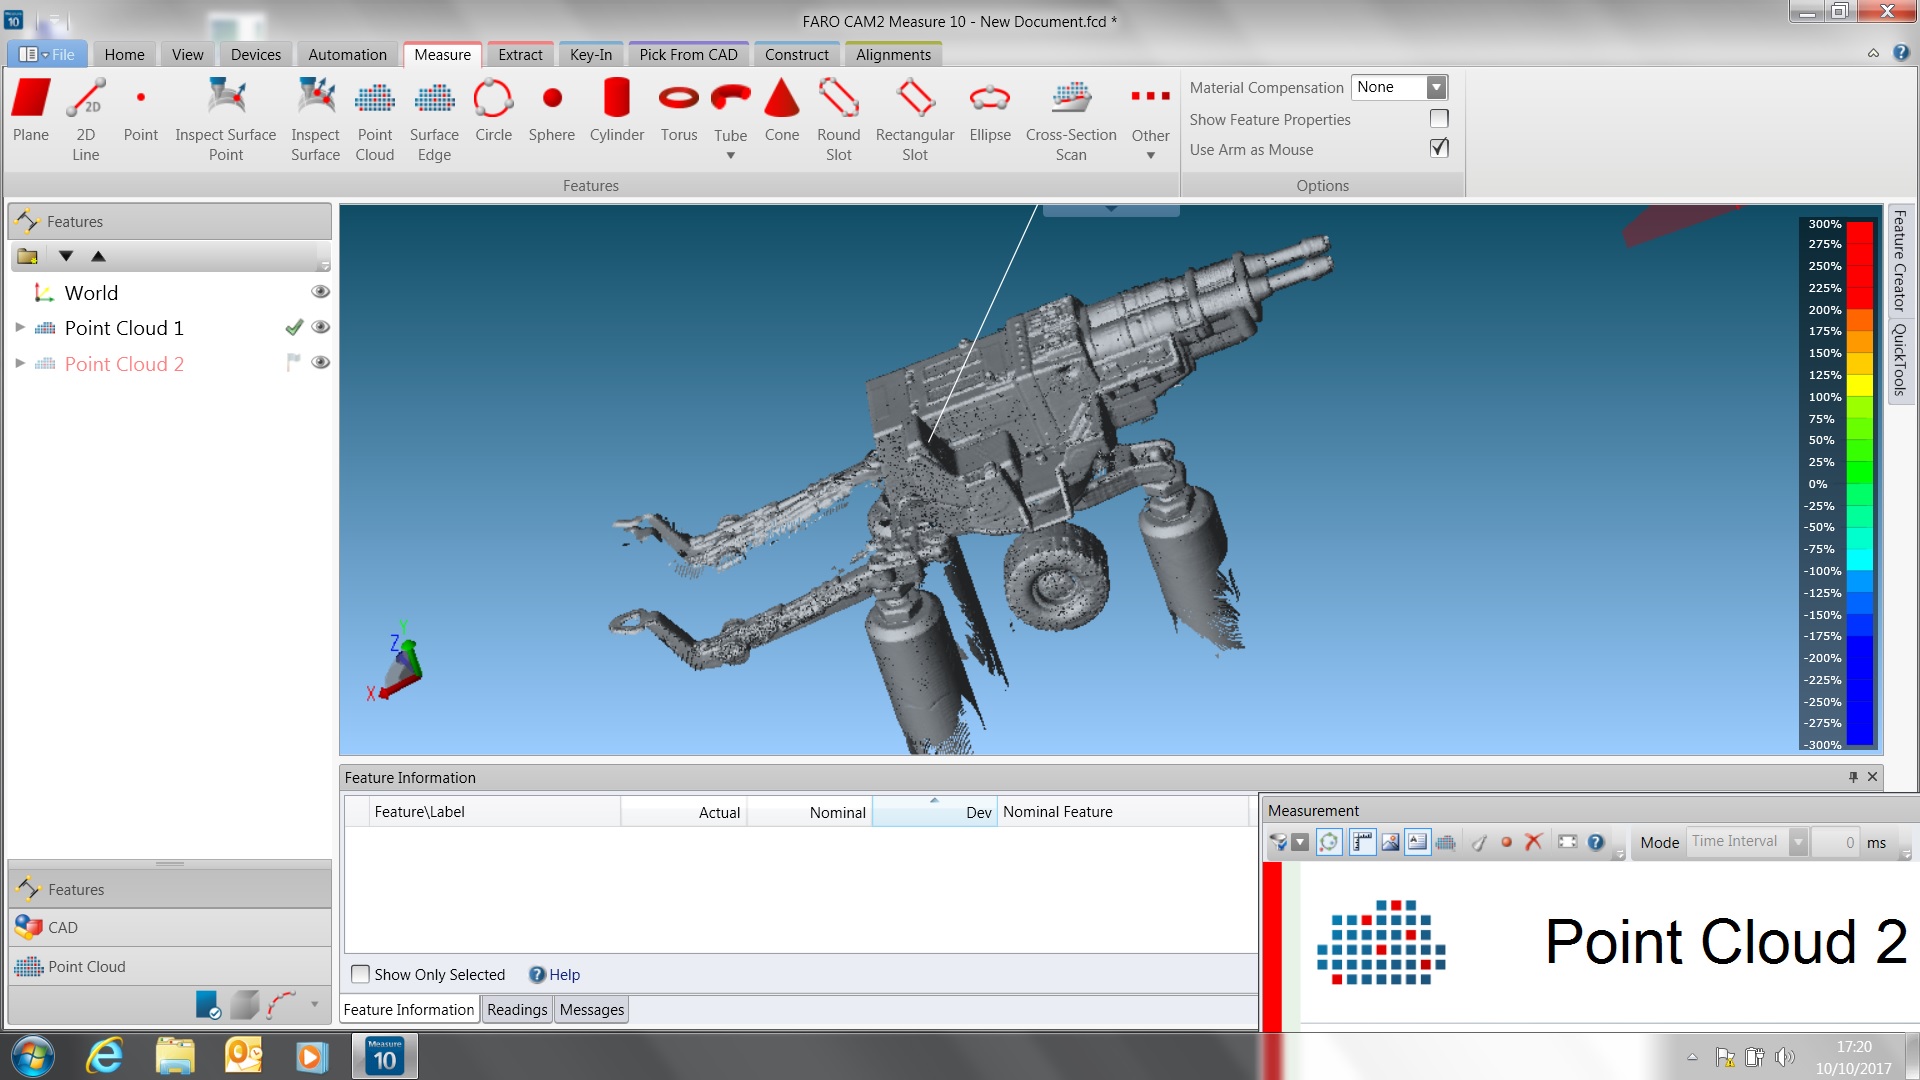Choose the Cylinder tool
Image resolution: width=1920 pixels, height=1080 pixels.
point(617,110)
